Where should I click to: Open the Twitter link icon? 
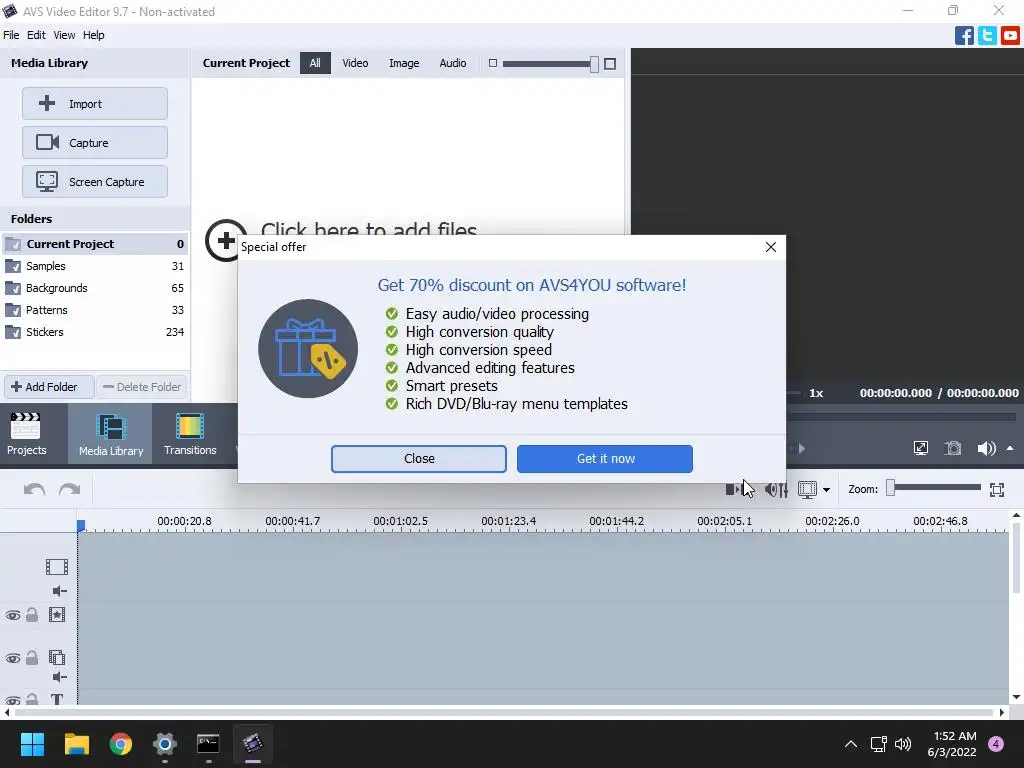click(x=987, y=35)
